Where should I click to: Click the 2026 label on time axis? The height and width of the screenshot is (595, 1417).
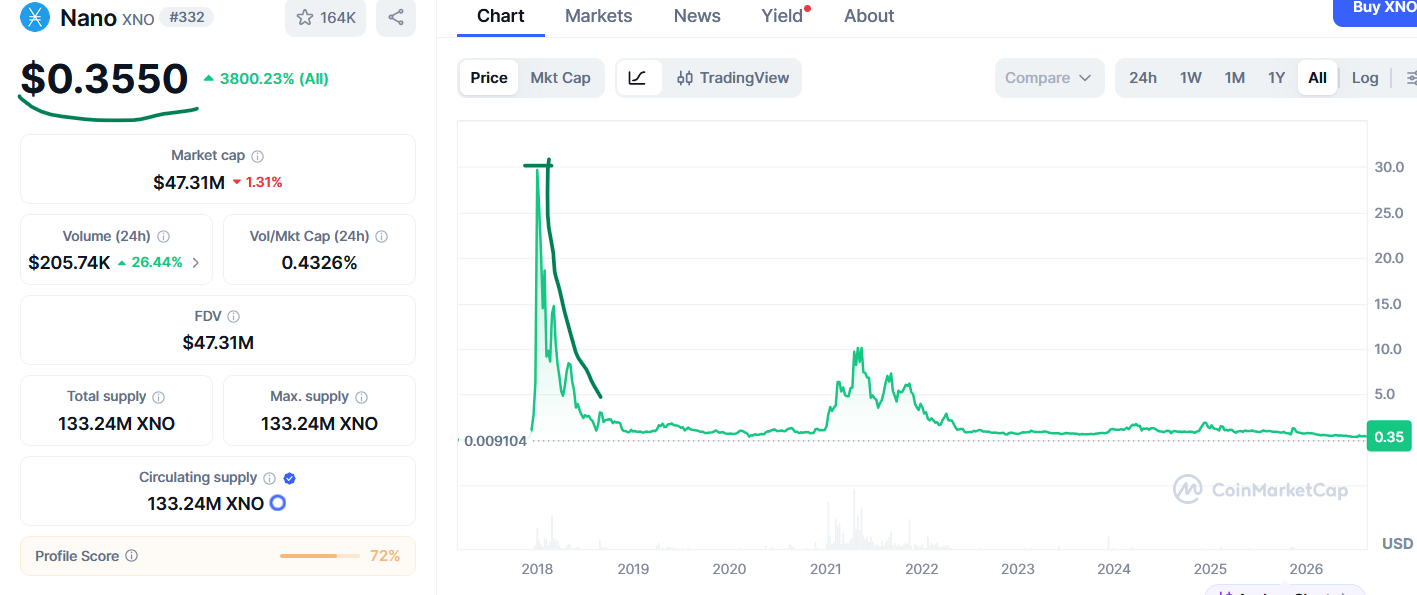coord(1306,569)
